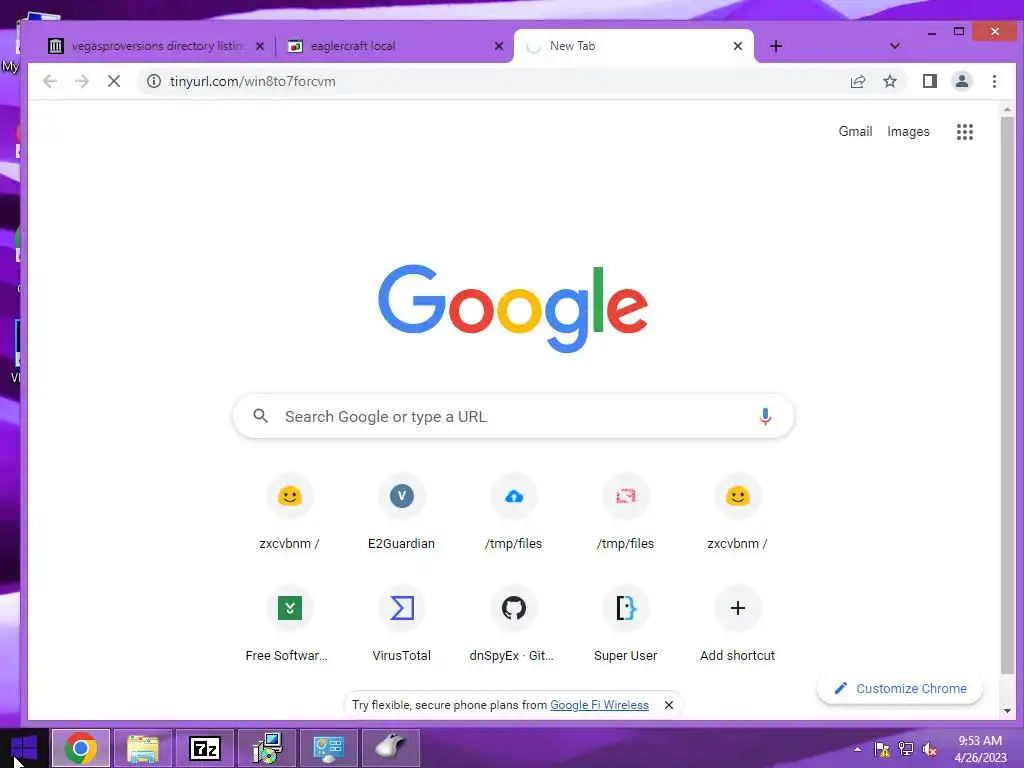Open the clock showing 9:53 AM
Viewport: 1024px width, 768px height.
(x=980, y=749)
